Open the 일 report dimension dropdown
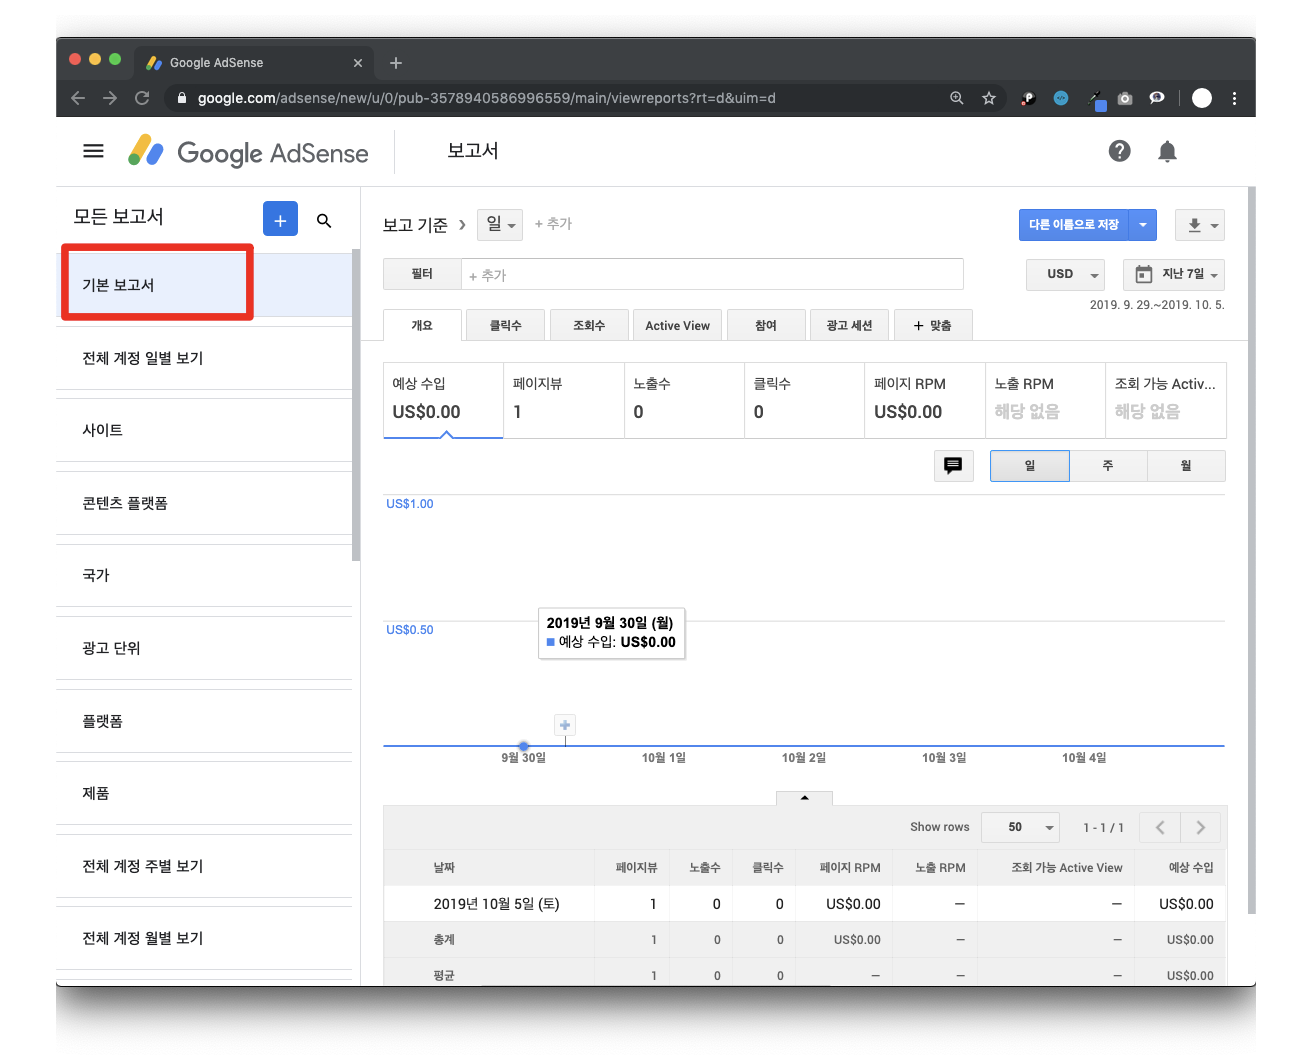1312x1060 pixels. [500, 225]
